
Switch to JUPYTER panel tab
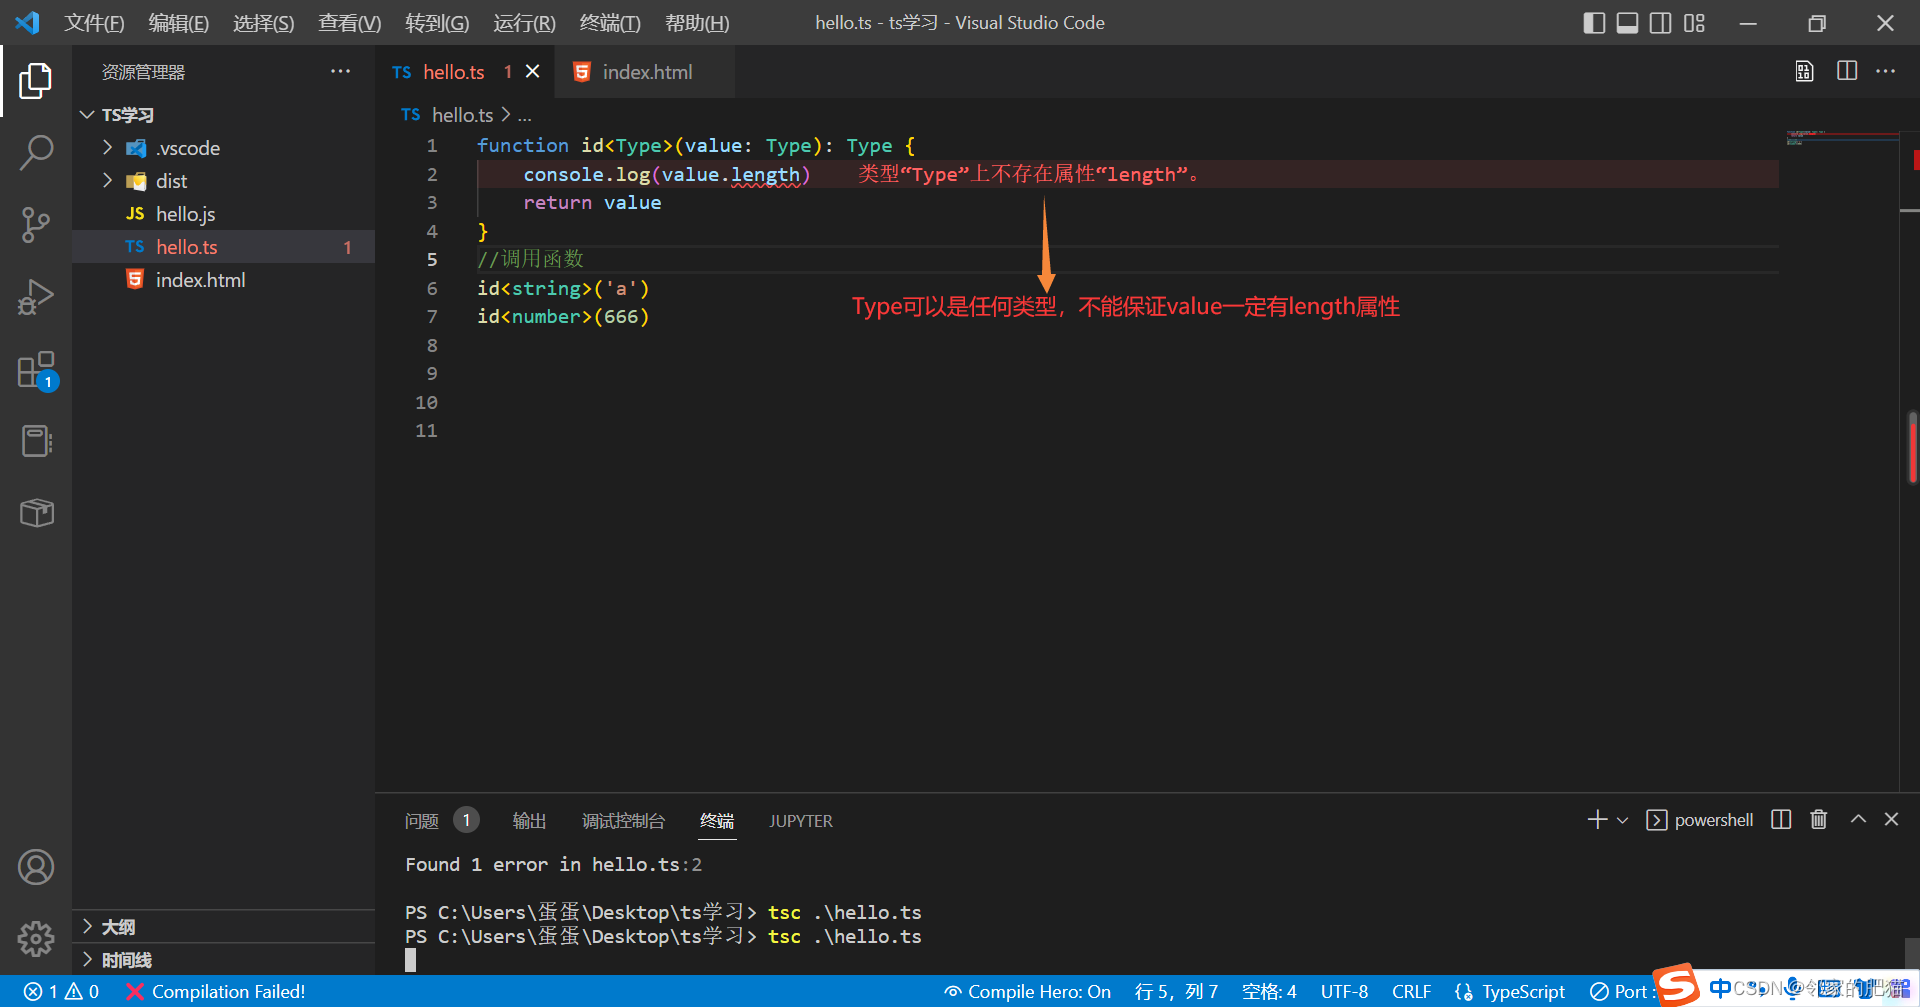[x=800, y=821]
